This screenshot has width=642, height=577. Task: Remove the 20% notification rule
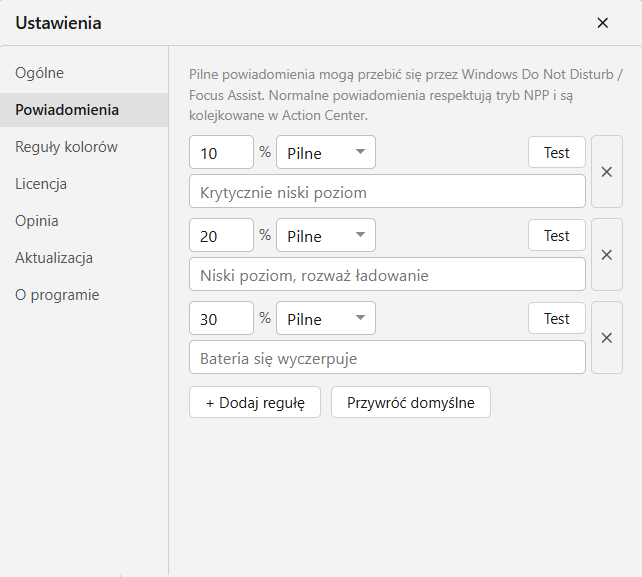tap(607, 255)
